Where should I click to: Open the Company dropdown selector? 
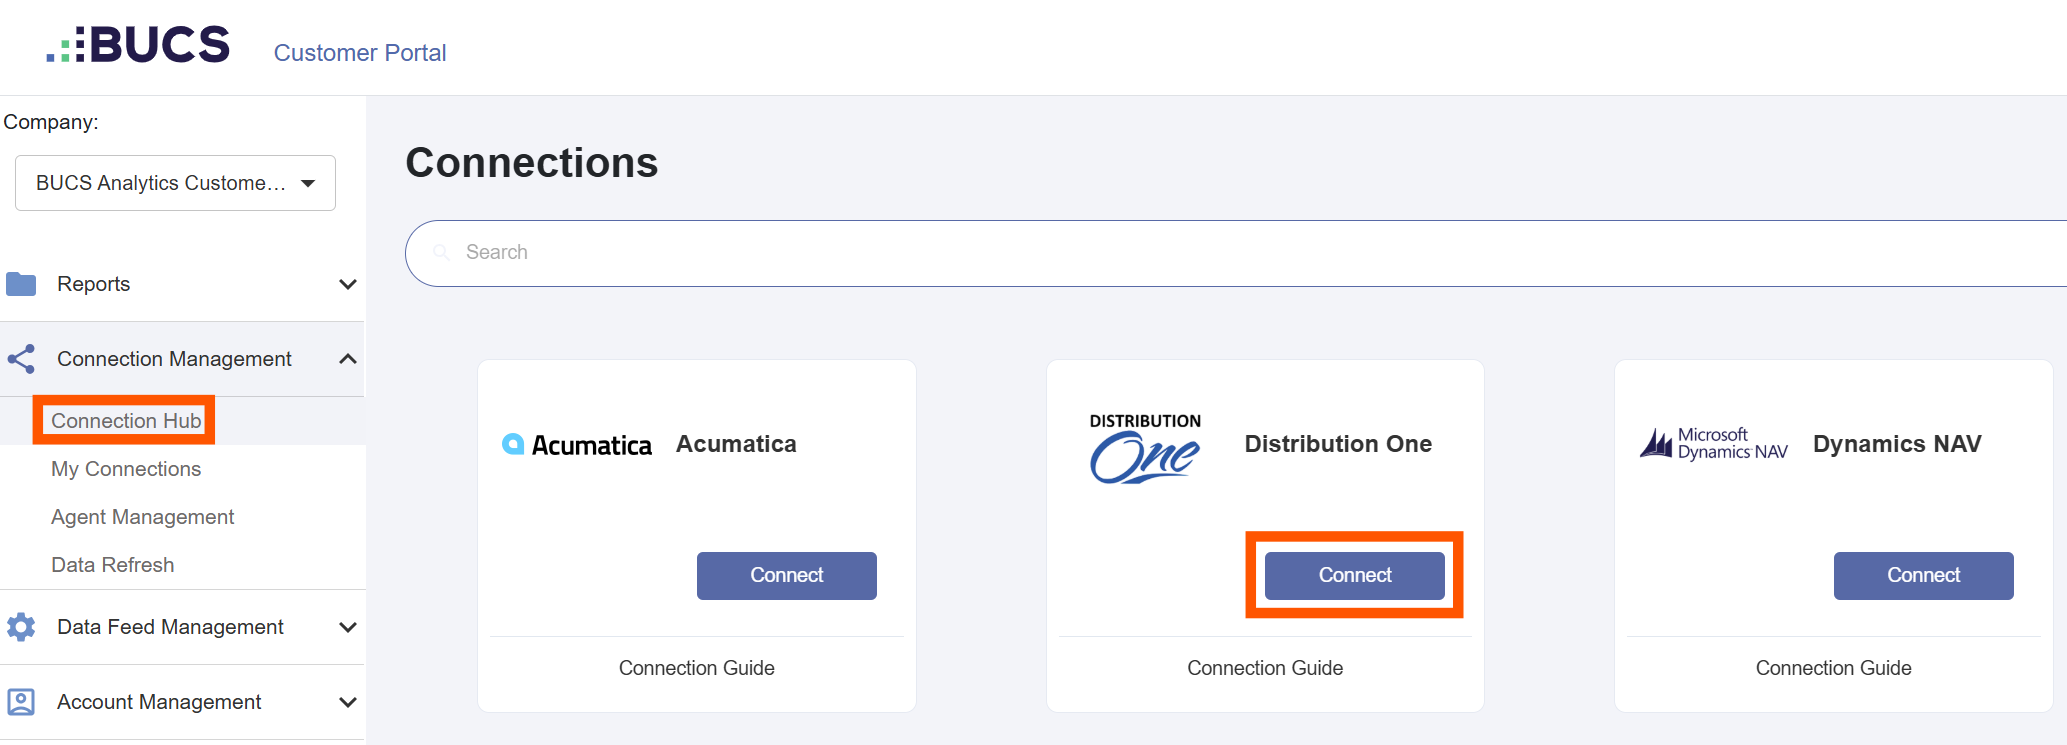pos(175,183)
